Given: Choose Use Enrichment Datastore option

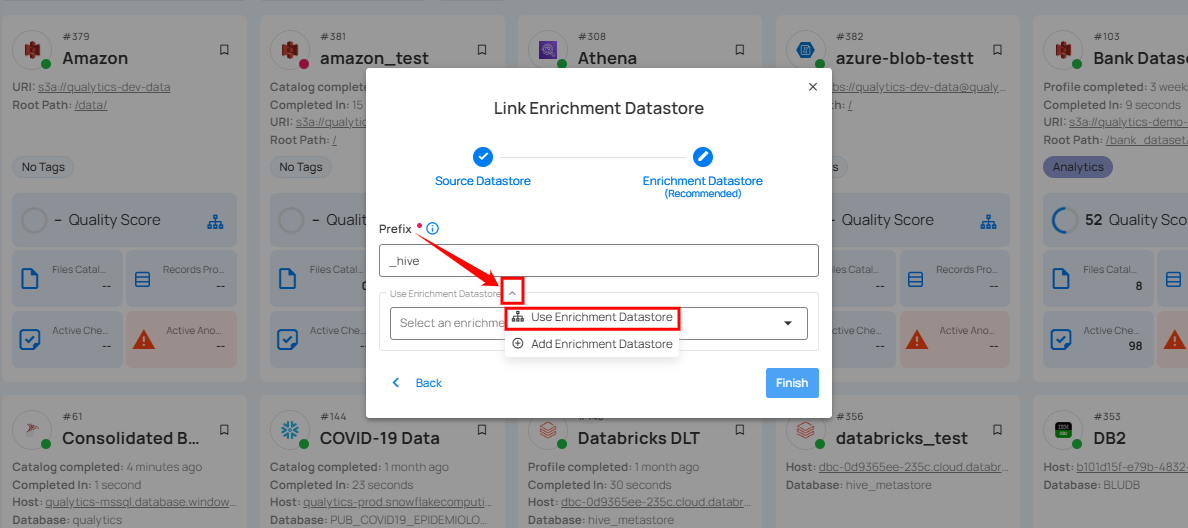Looking at the screenshot, I should (x=592, y=317).
